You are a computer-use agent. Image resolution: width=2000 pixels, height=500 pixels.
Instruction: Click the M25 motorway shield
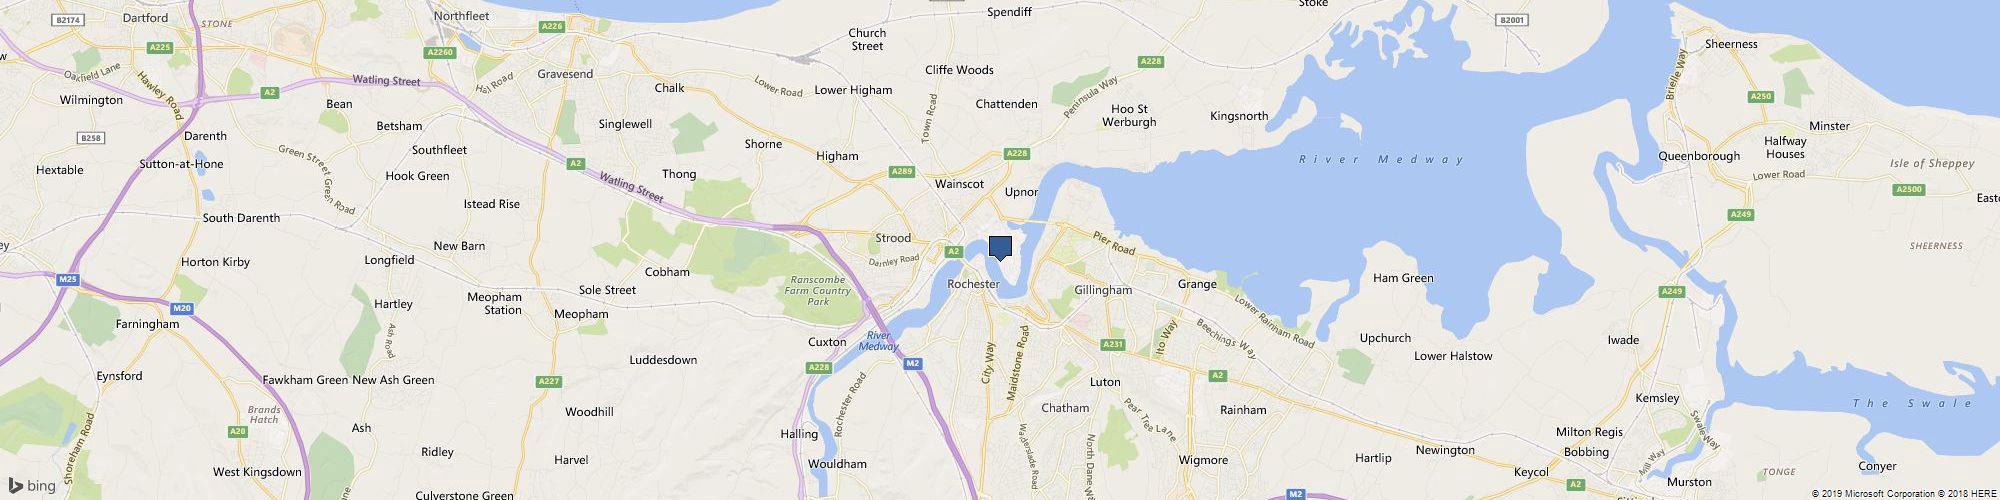[68, 279]
